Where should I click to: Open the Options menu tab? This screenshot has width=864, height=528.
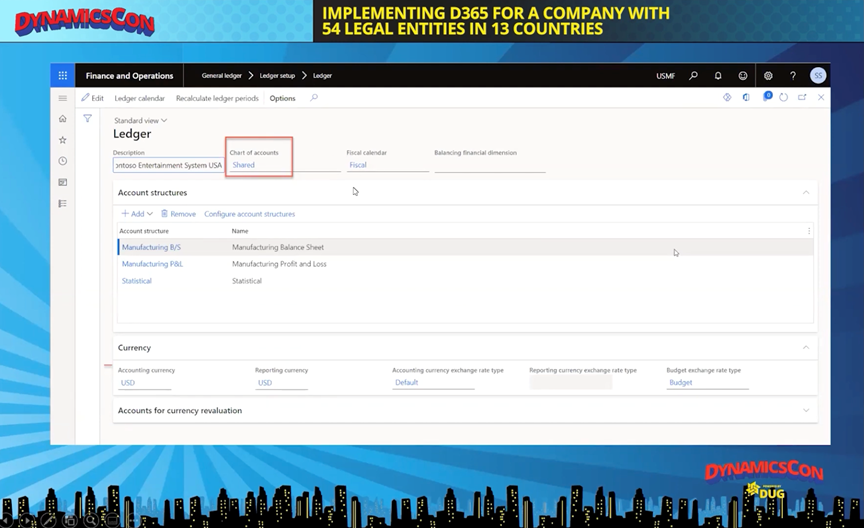282,98
